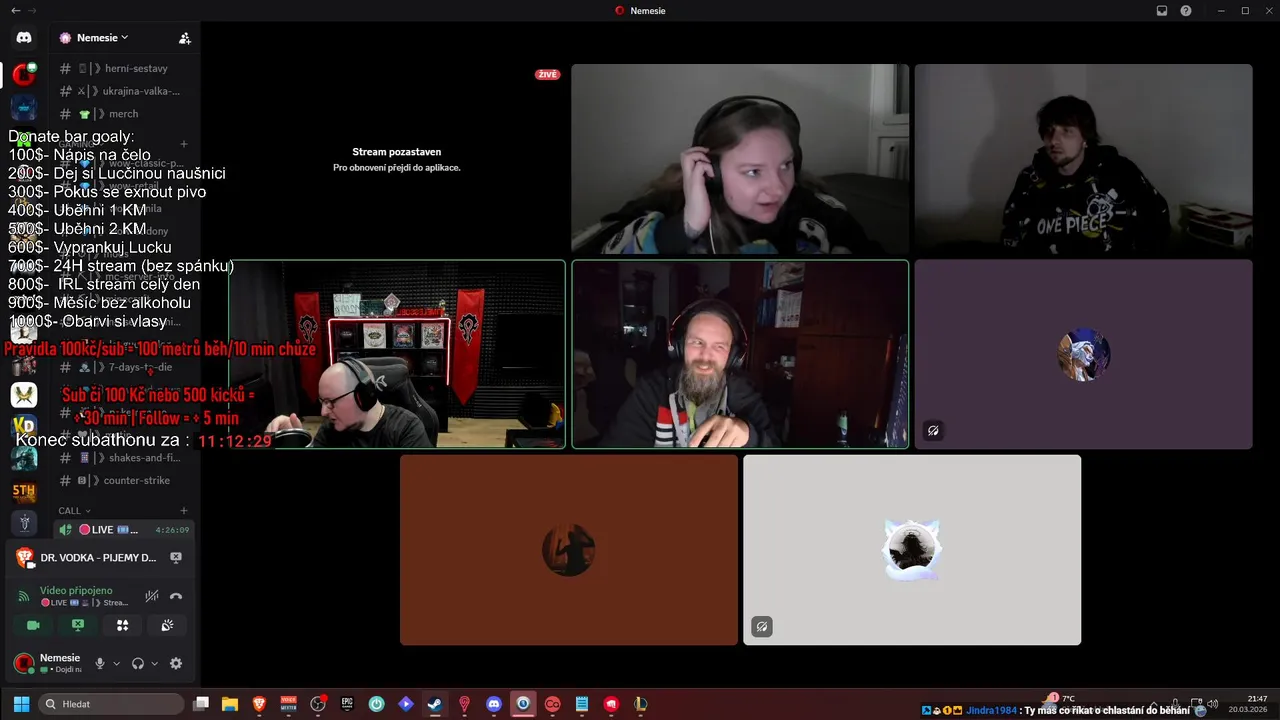Toggle the camera button
This screenshot has width=1280, height=720.
pos(33,625)
